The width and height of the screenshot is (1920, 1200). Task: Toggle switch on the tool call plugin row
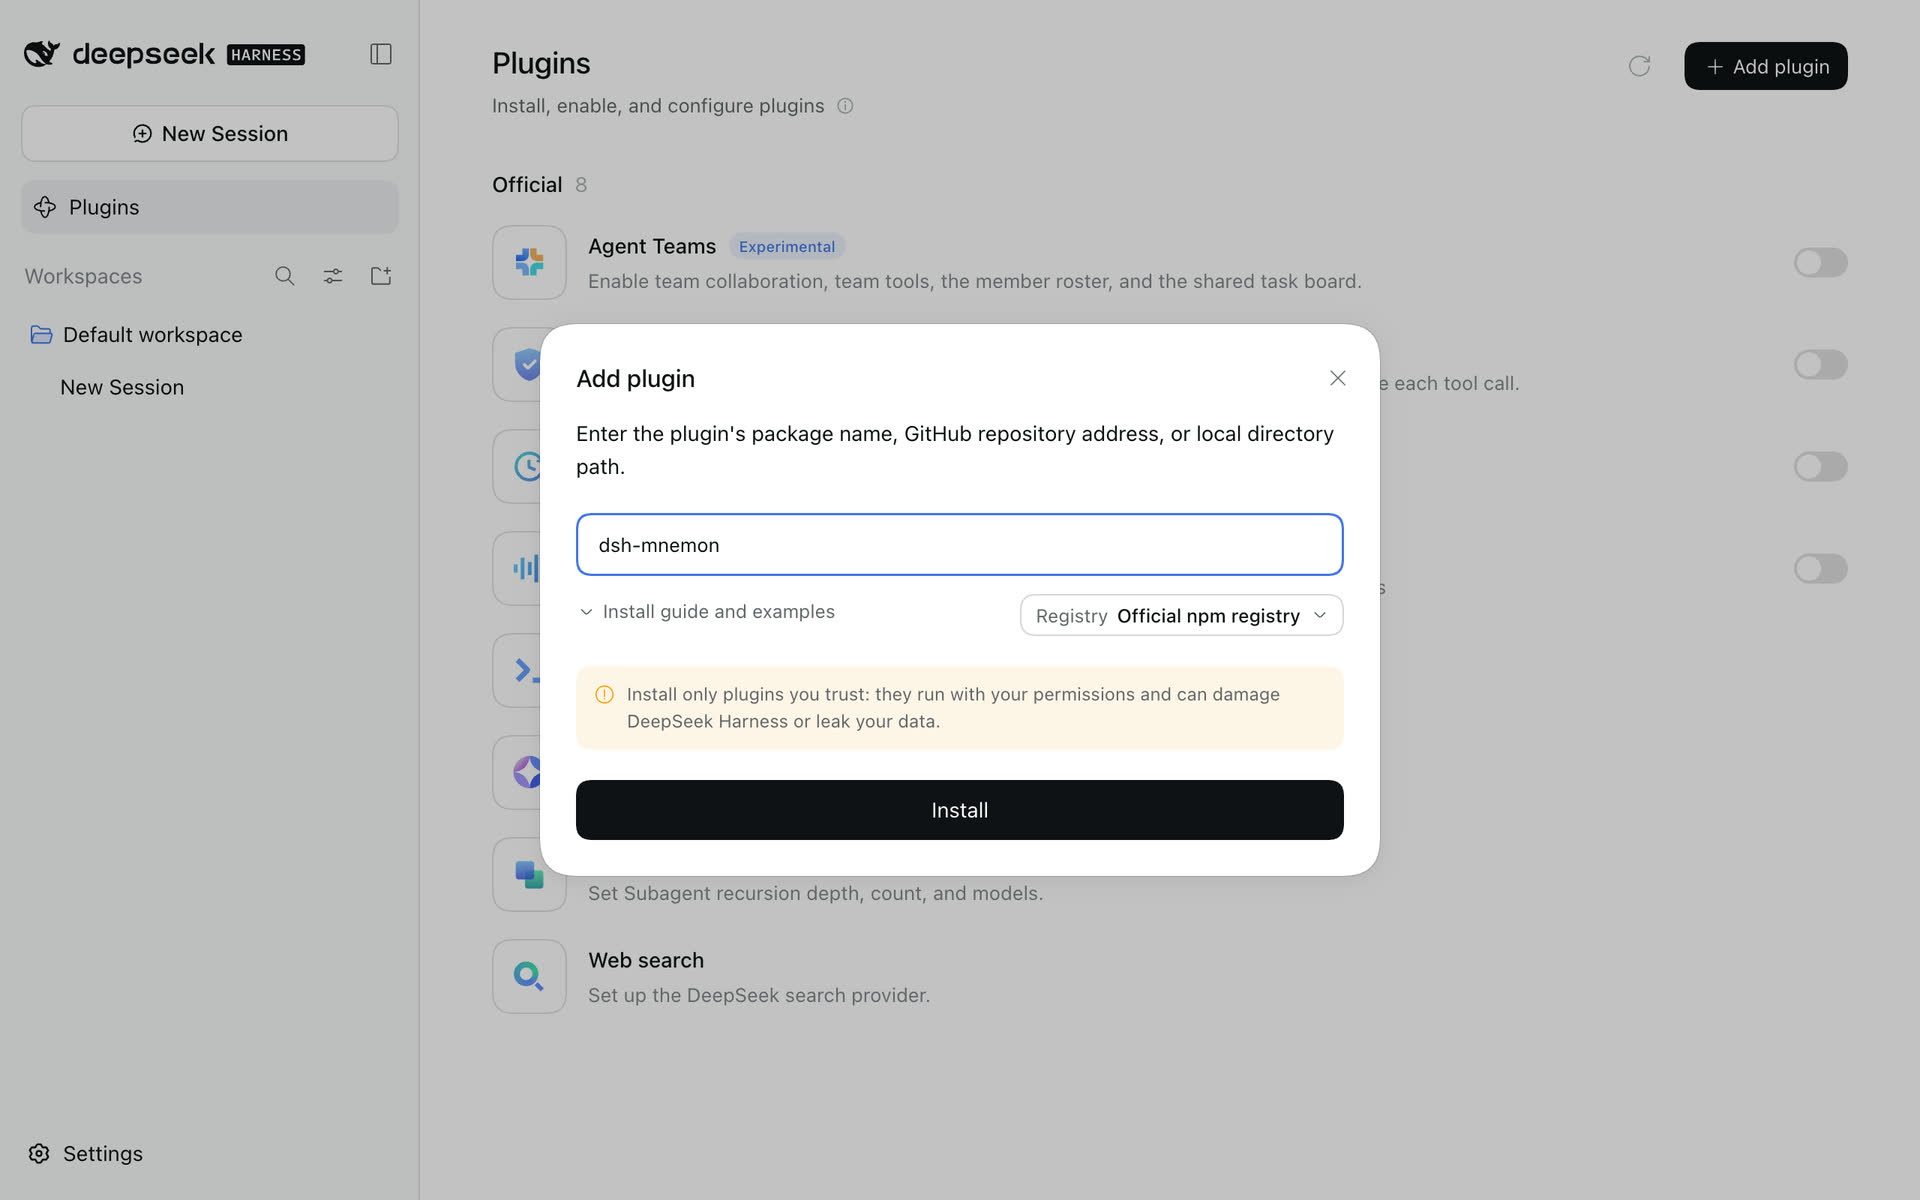click(1820, 365)
